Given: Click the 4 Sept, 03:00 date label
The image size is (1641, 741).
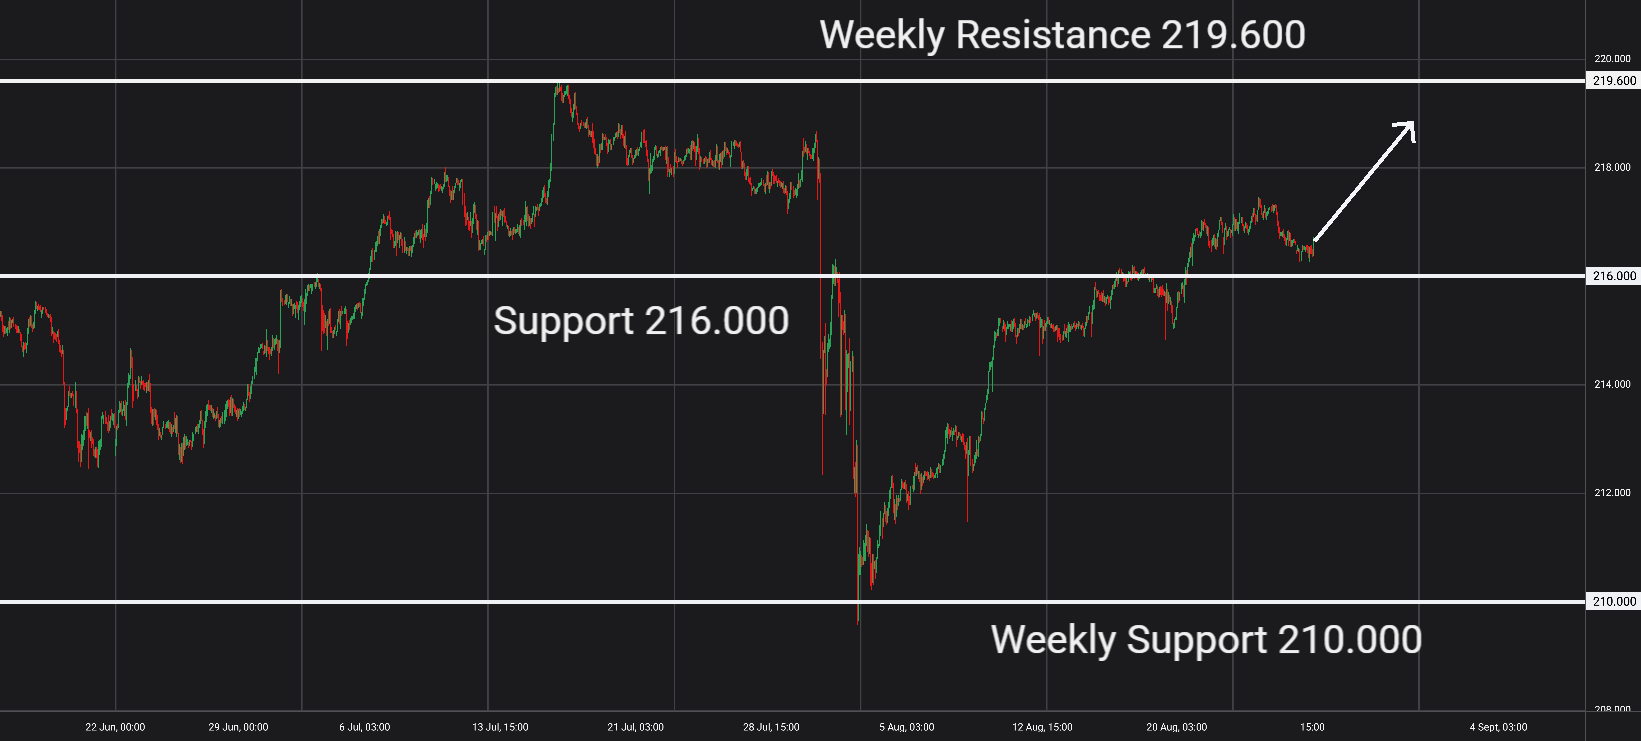Looking at the screenshot, I should coord(1498,727).
